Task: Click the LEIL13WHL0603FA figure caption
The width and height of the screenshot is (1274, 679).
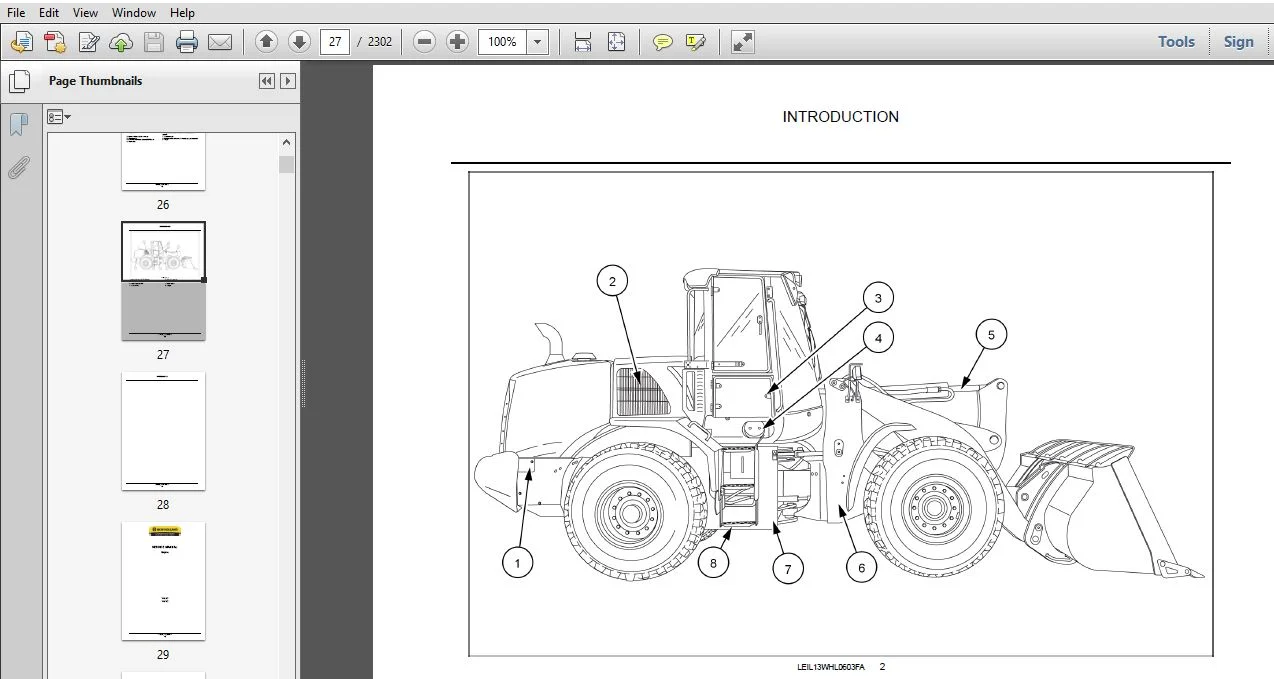Action: (x=830, y=666)
